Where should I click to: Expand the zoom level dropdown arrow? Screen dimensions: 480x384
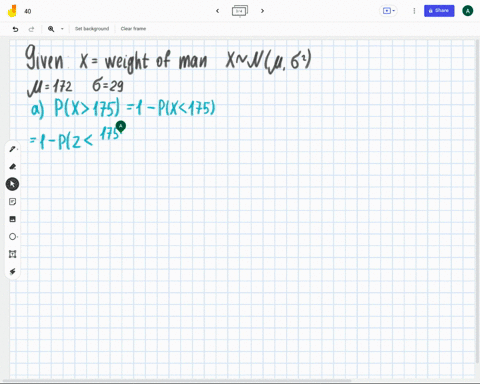pos(62,29)
